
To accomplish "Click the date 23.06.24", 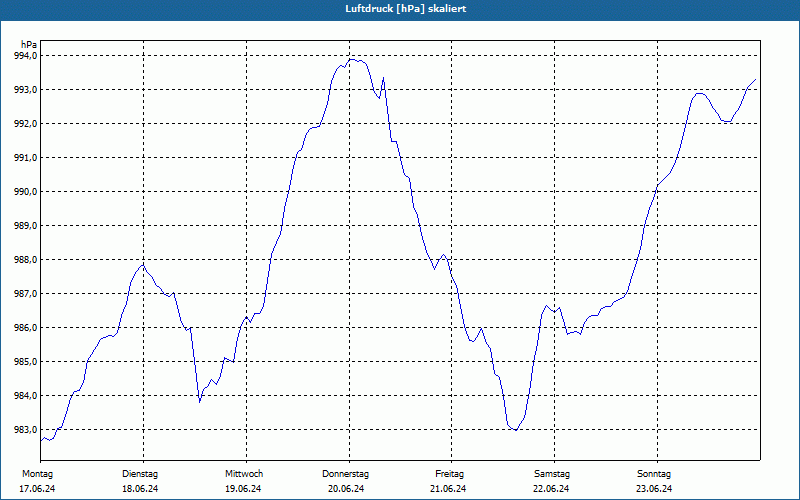I will pos(654,489).
